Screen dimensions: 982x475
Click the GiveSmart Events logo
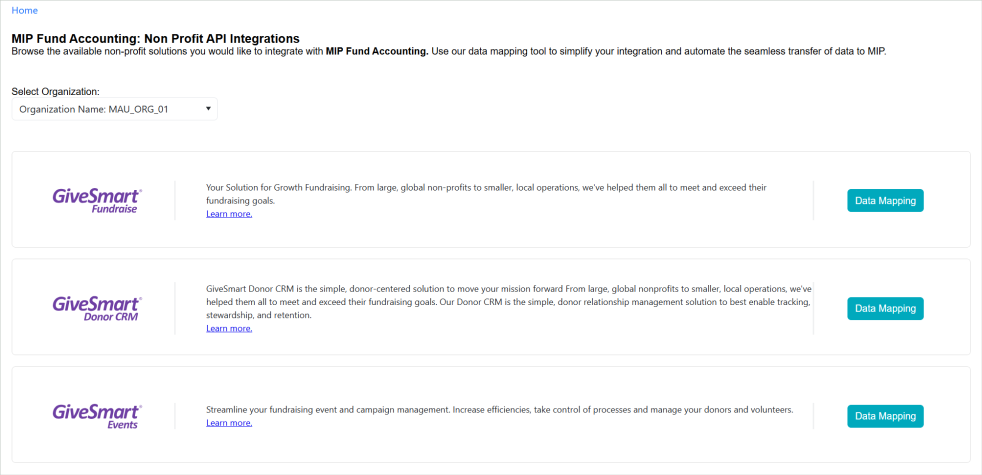(x=96, y=416)
